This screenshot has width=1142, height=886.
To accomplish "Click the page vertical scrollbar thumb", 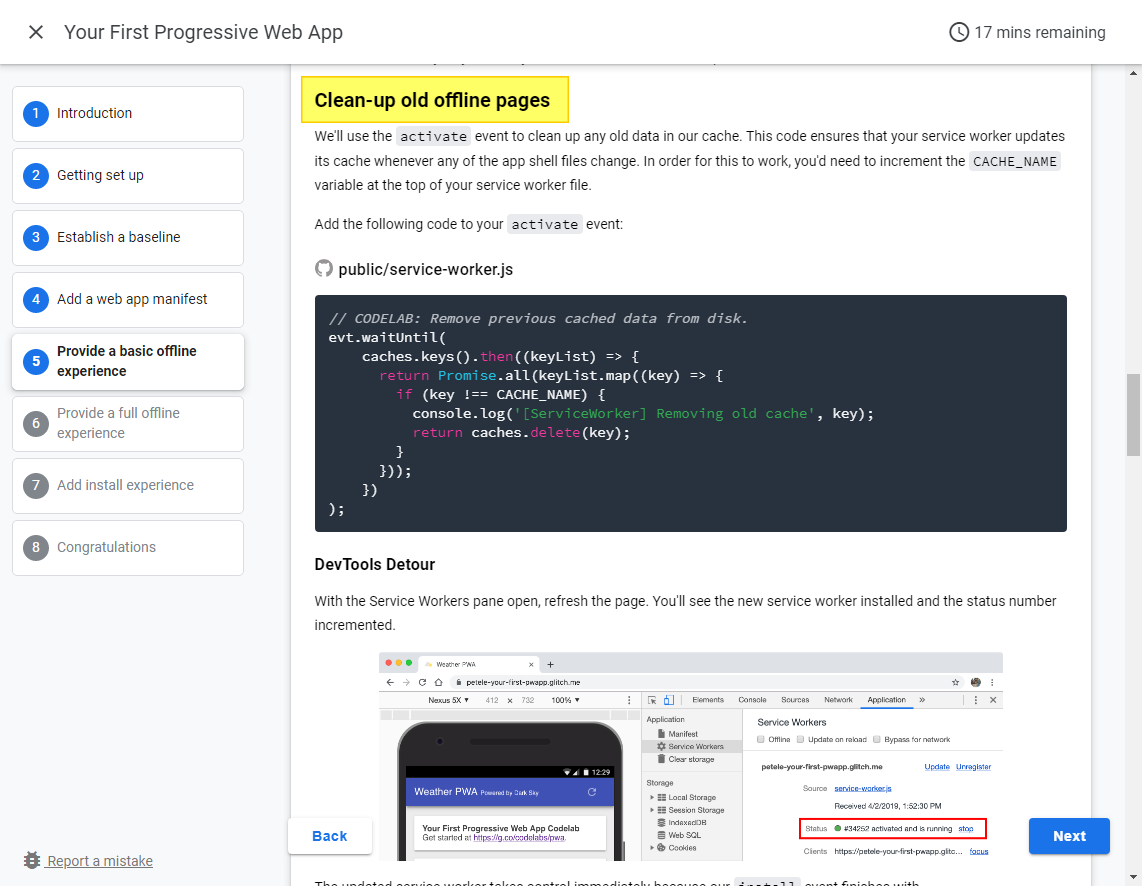I will coord(1133,415).
